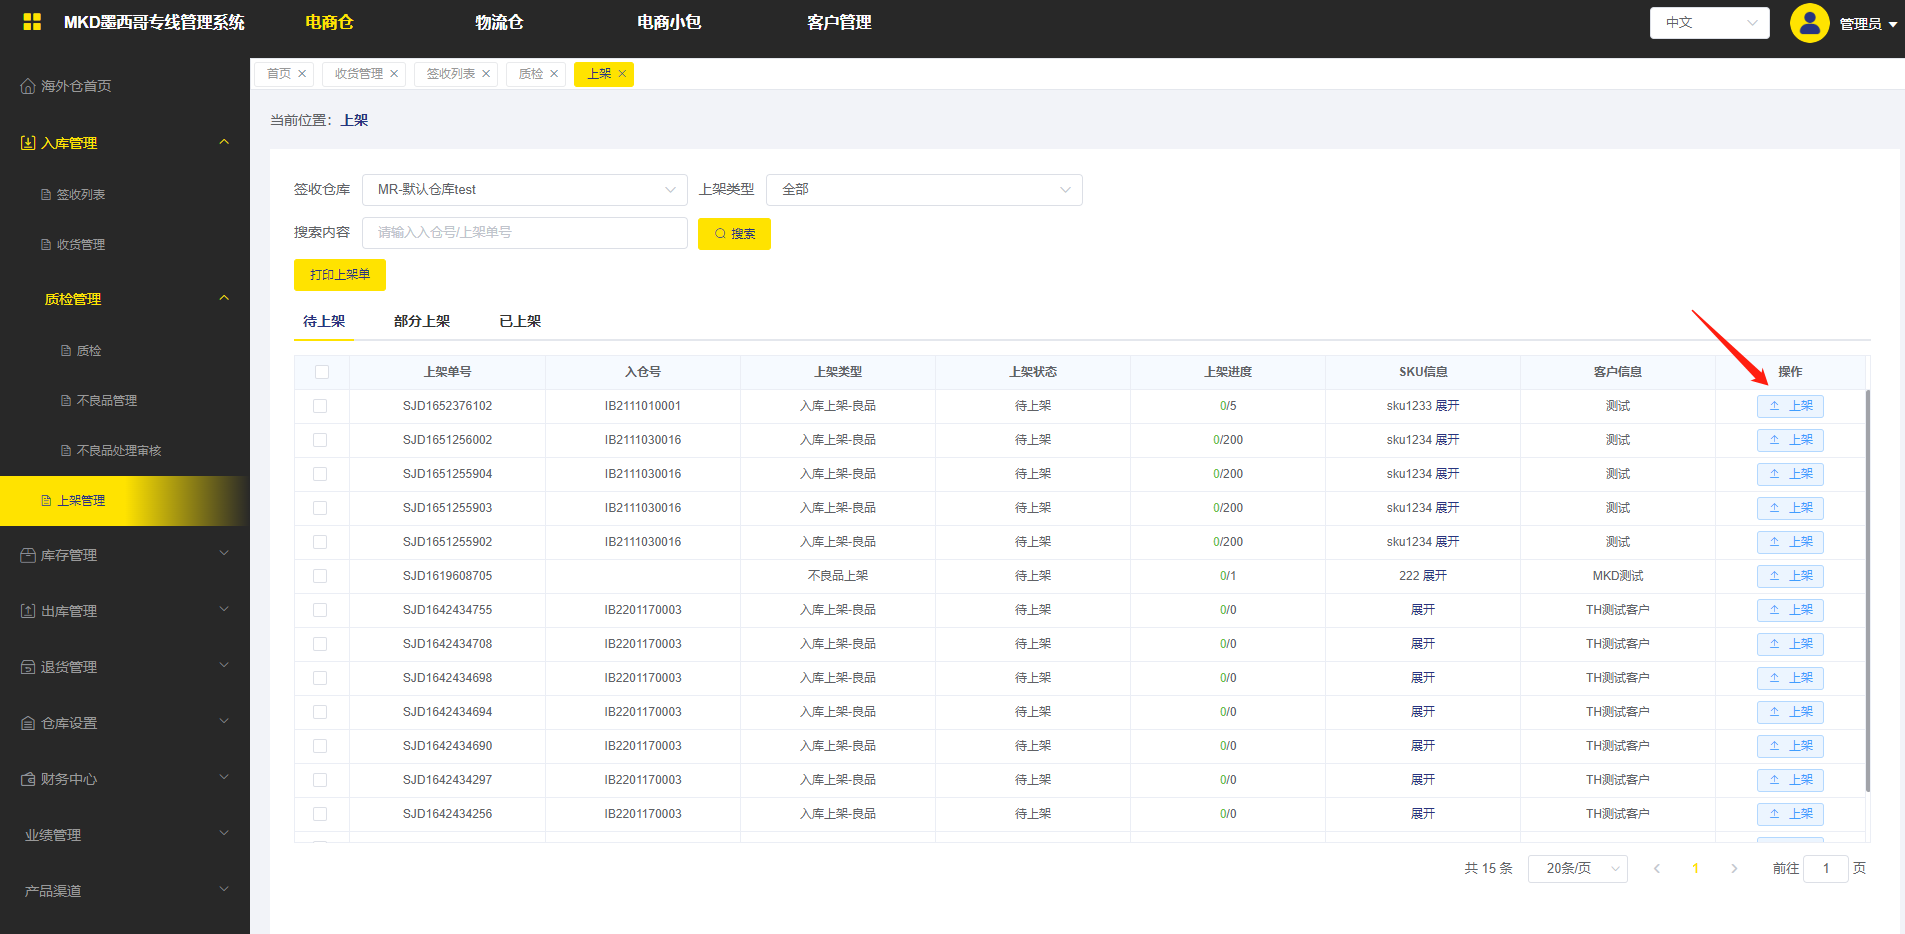Open the 20条/页 page size dropdown
Image resolution: width=1905 pixels, height=934 pixels.
coord(1577,869)
